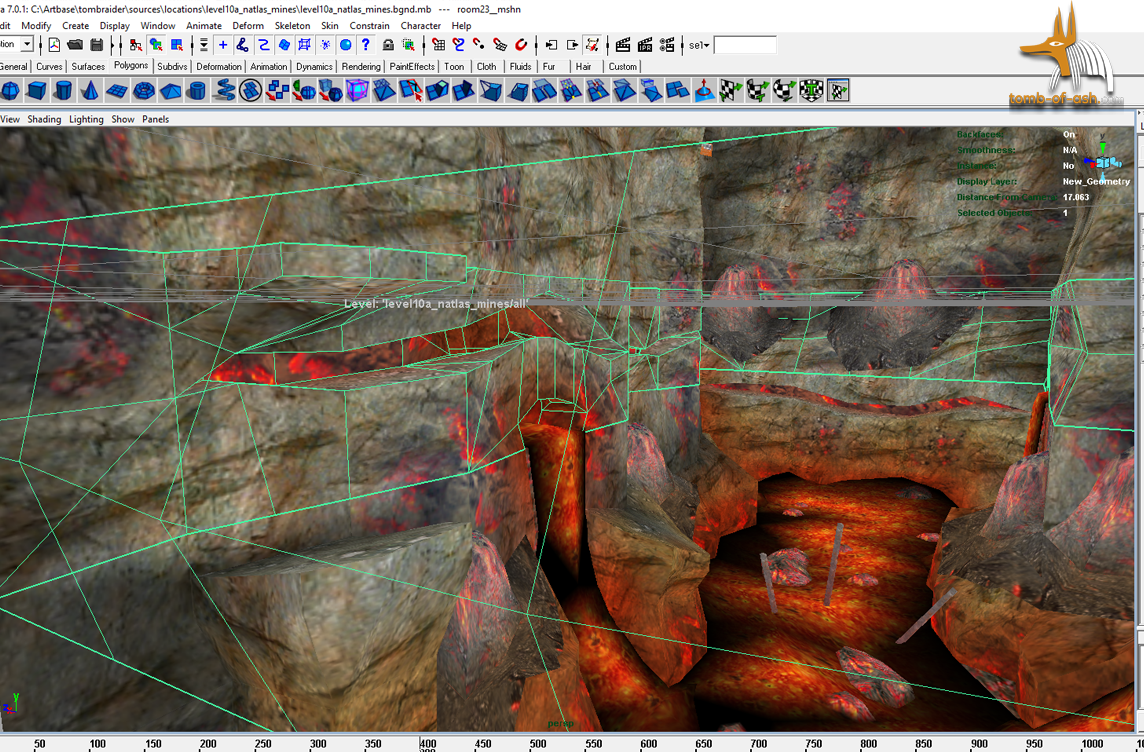
Task: Switch to the Subdivs shelf tab
Action: pos(172,66)
